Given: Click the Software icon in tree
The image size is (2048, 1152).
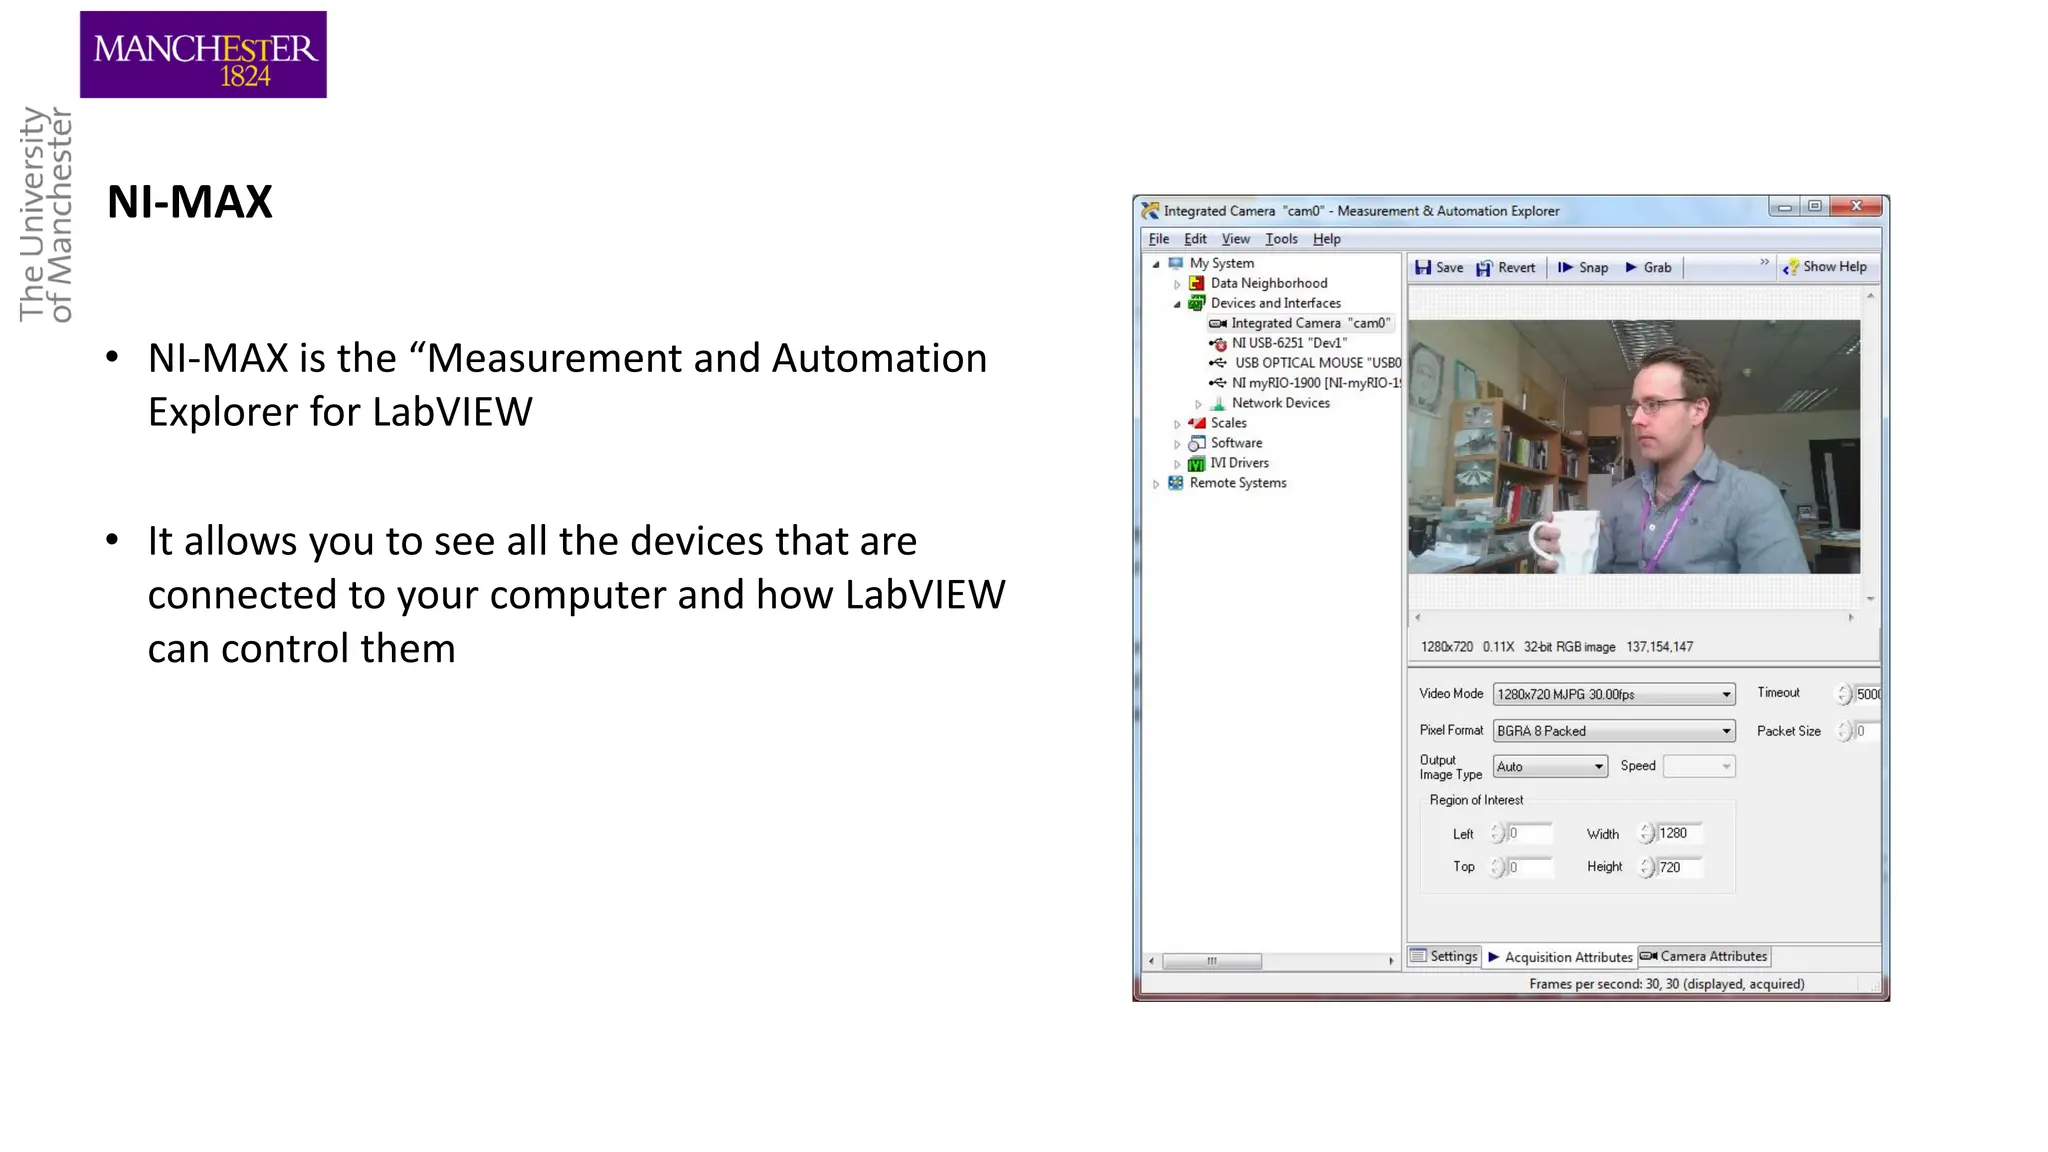Looking at the screenshot, I should pos(1196,443).
